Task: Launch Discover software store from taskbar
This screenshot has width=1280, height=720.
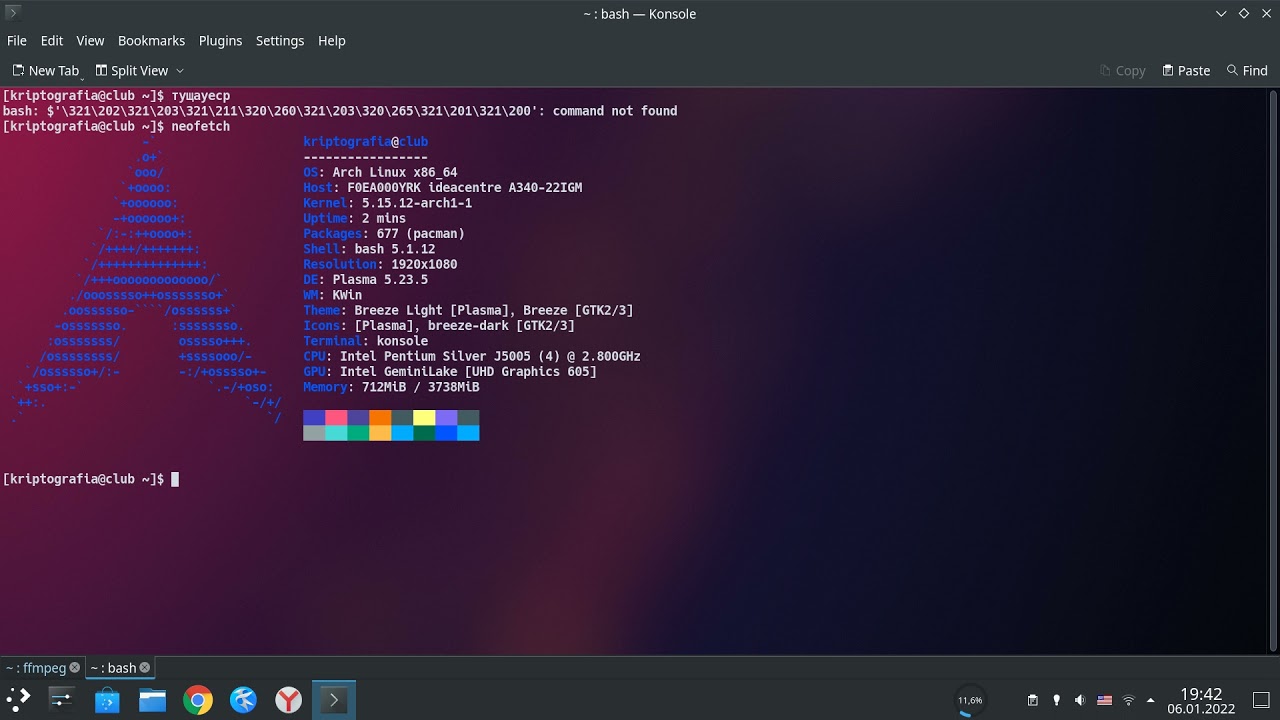Action: tap(107, 700)
